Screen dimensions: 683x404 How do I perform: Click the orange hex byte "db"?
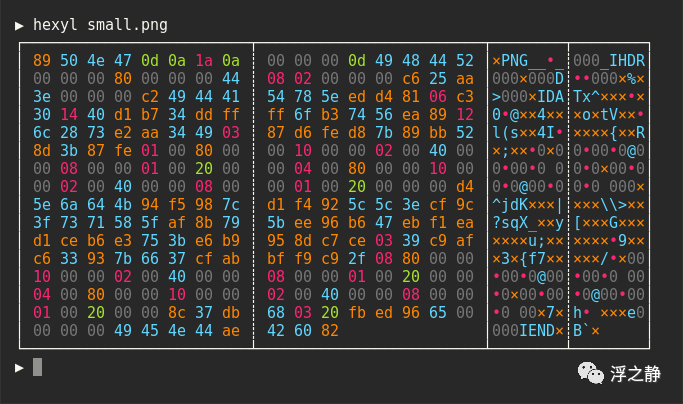(x=231, y=312)
